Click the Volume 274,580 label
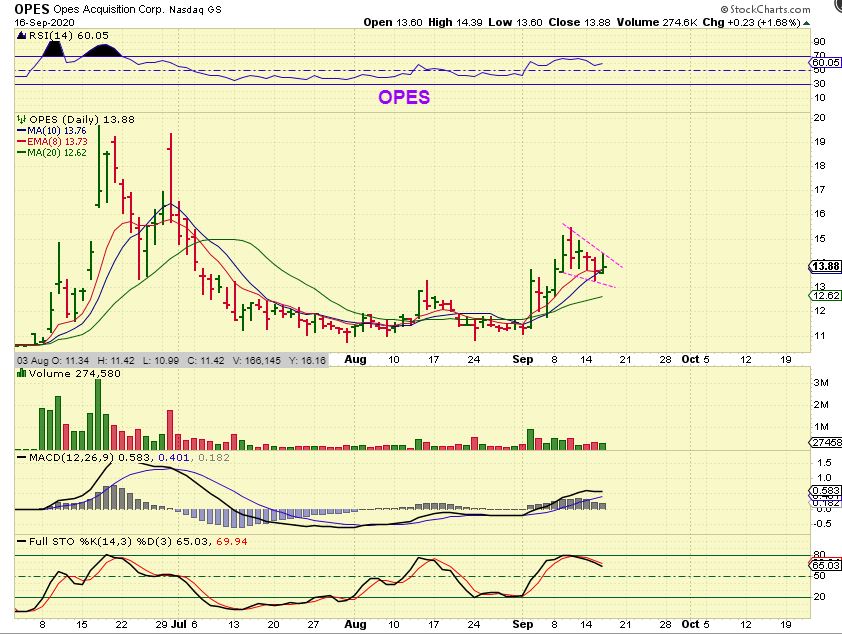The image size is (842, 634). (75, 374)
